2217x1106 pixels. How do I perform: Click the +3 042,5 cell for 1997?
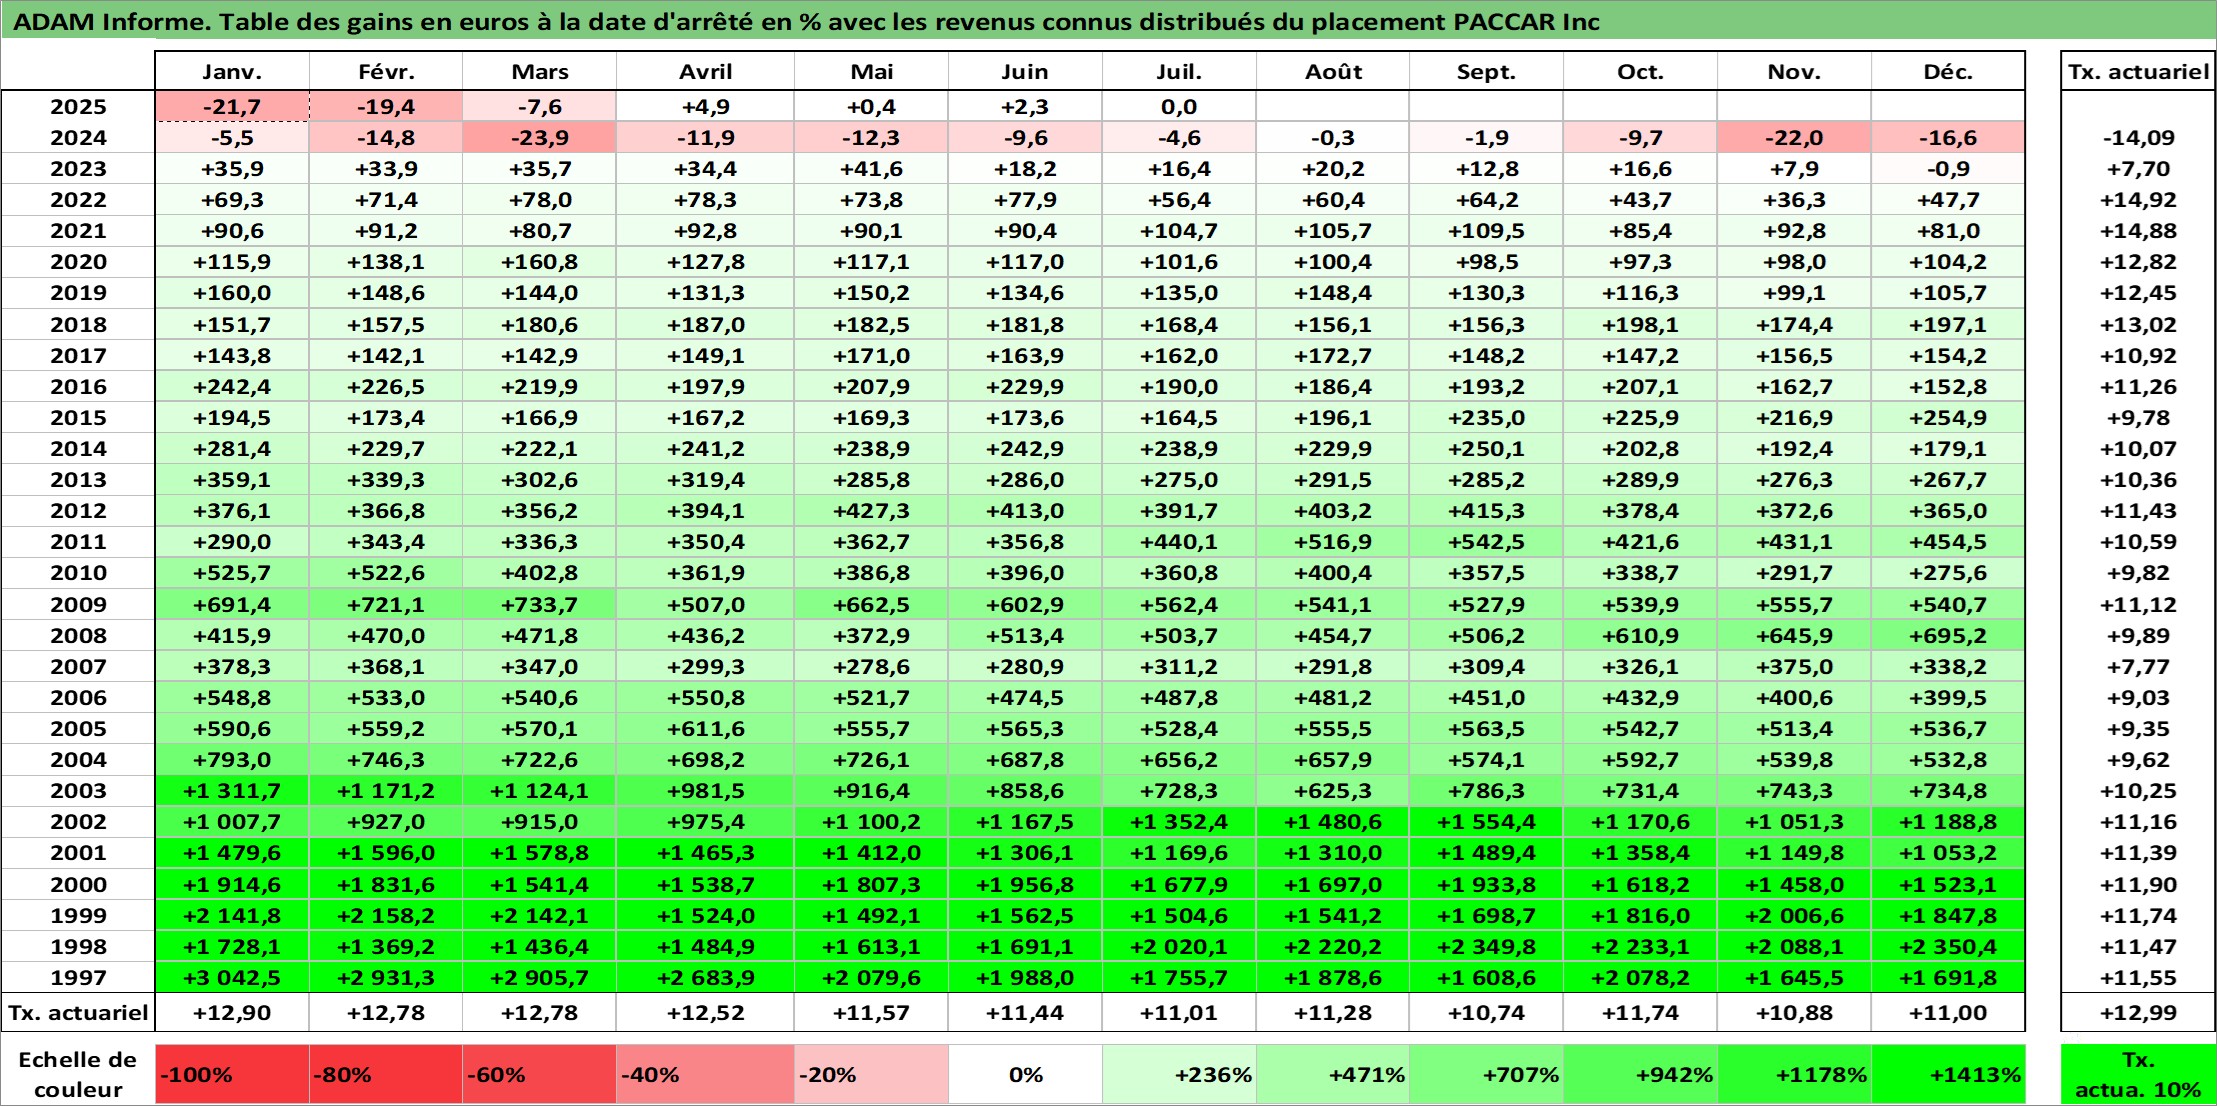tap(232, 978)
